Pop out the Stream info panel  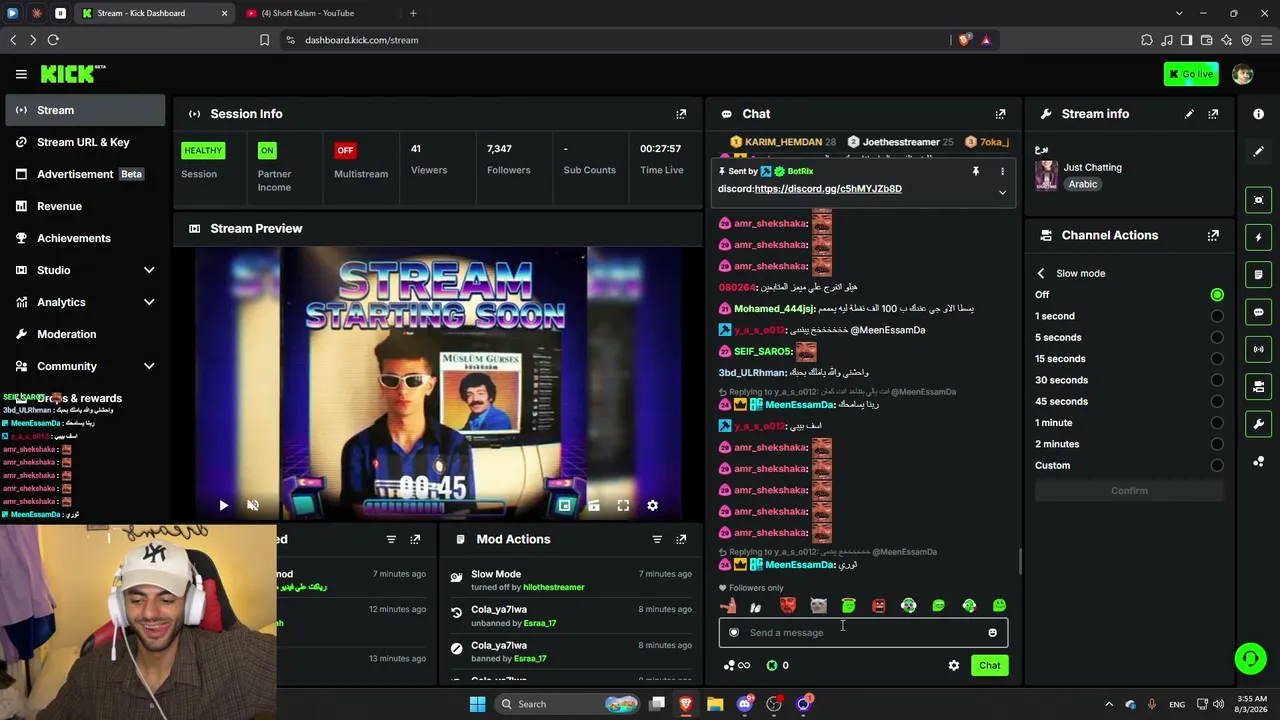coord(1213,114)
